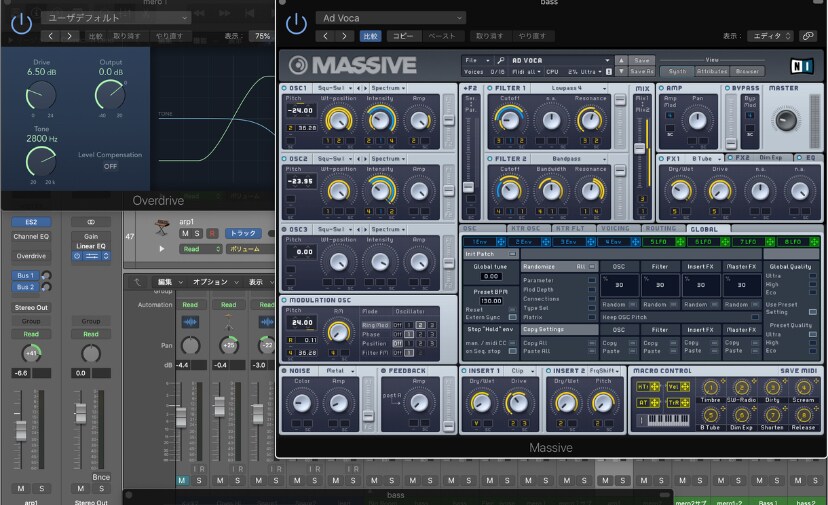Select the Browser view in Massive
The height and width of the screenshot is (505, 828).
pyautogui.click(x=747, y=71)
